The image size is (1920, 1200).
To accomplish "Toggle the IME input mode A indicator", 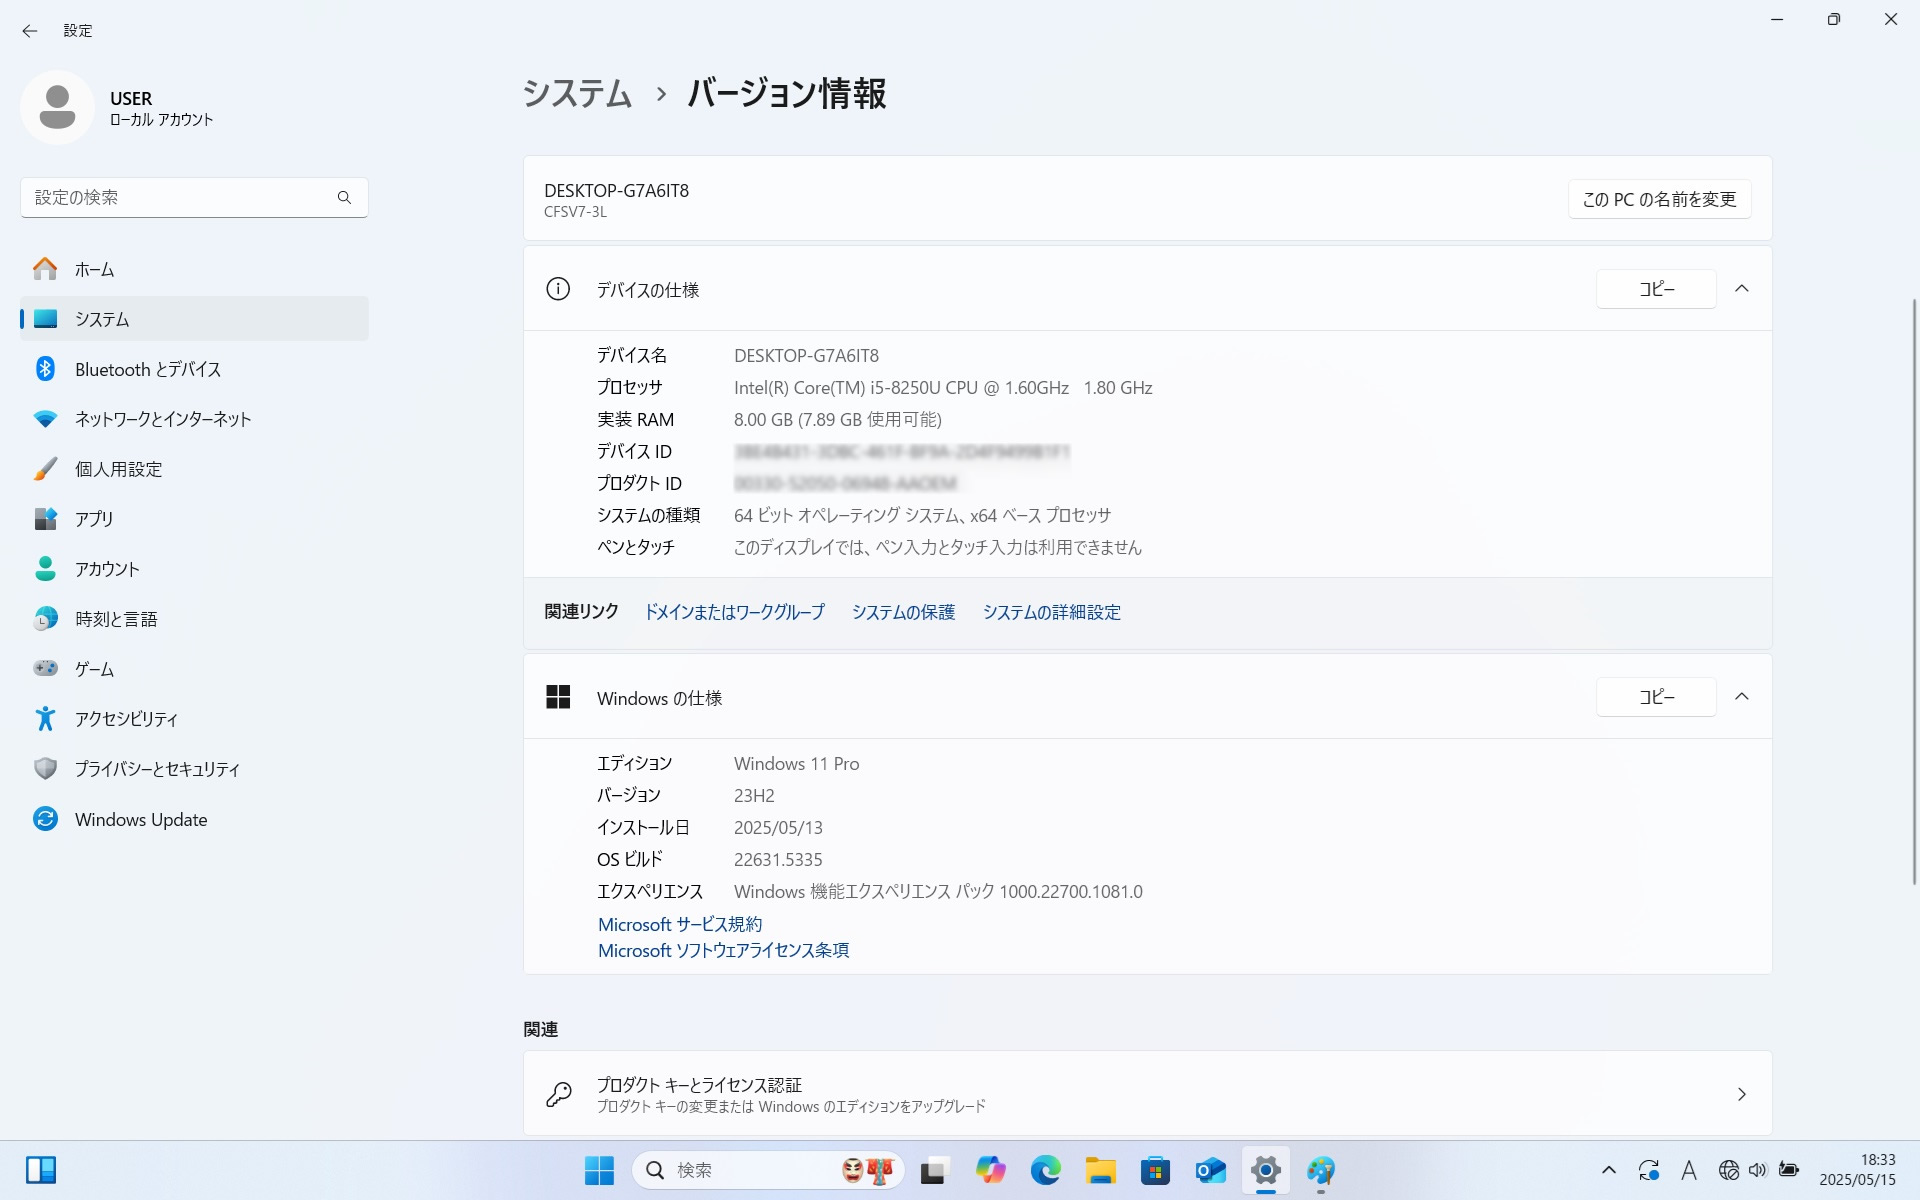I will click(x=1689, y=1170).
